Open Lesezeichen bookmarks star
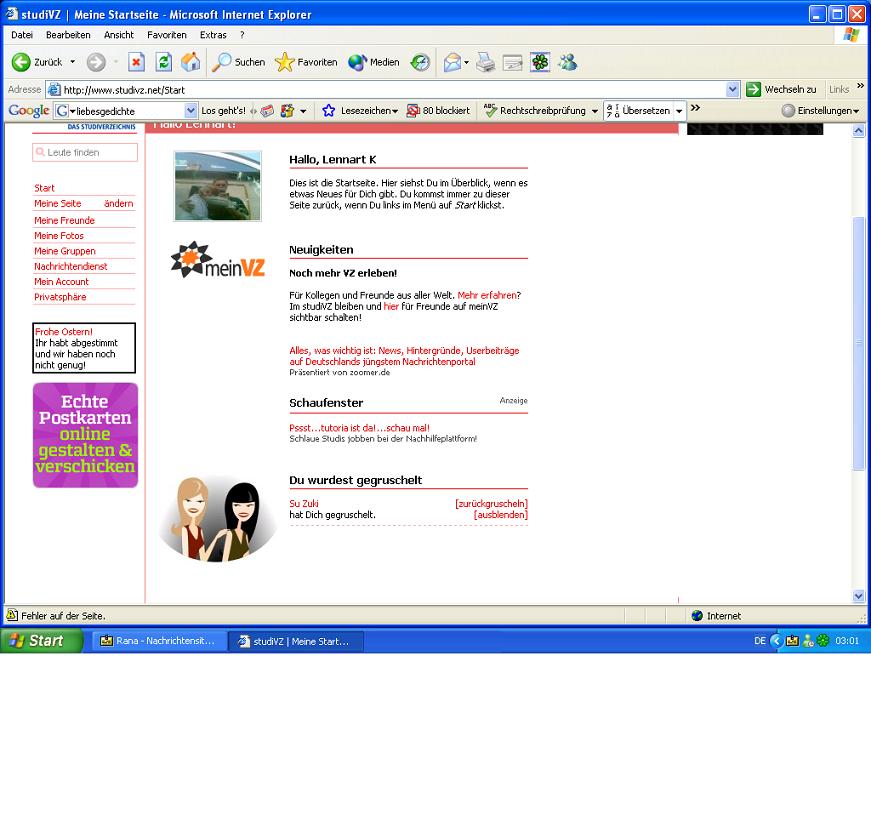The height and width of the screenshot is (827, 871). coord(360,111)
